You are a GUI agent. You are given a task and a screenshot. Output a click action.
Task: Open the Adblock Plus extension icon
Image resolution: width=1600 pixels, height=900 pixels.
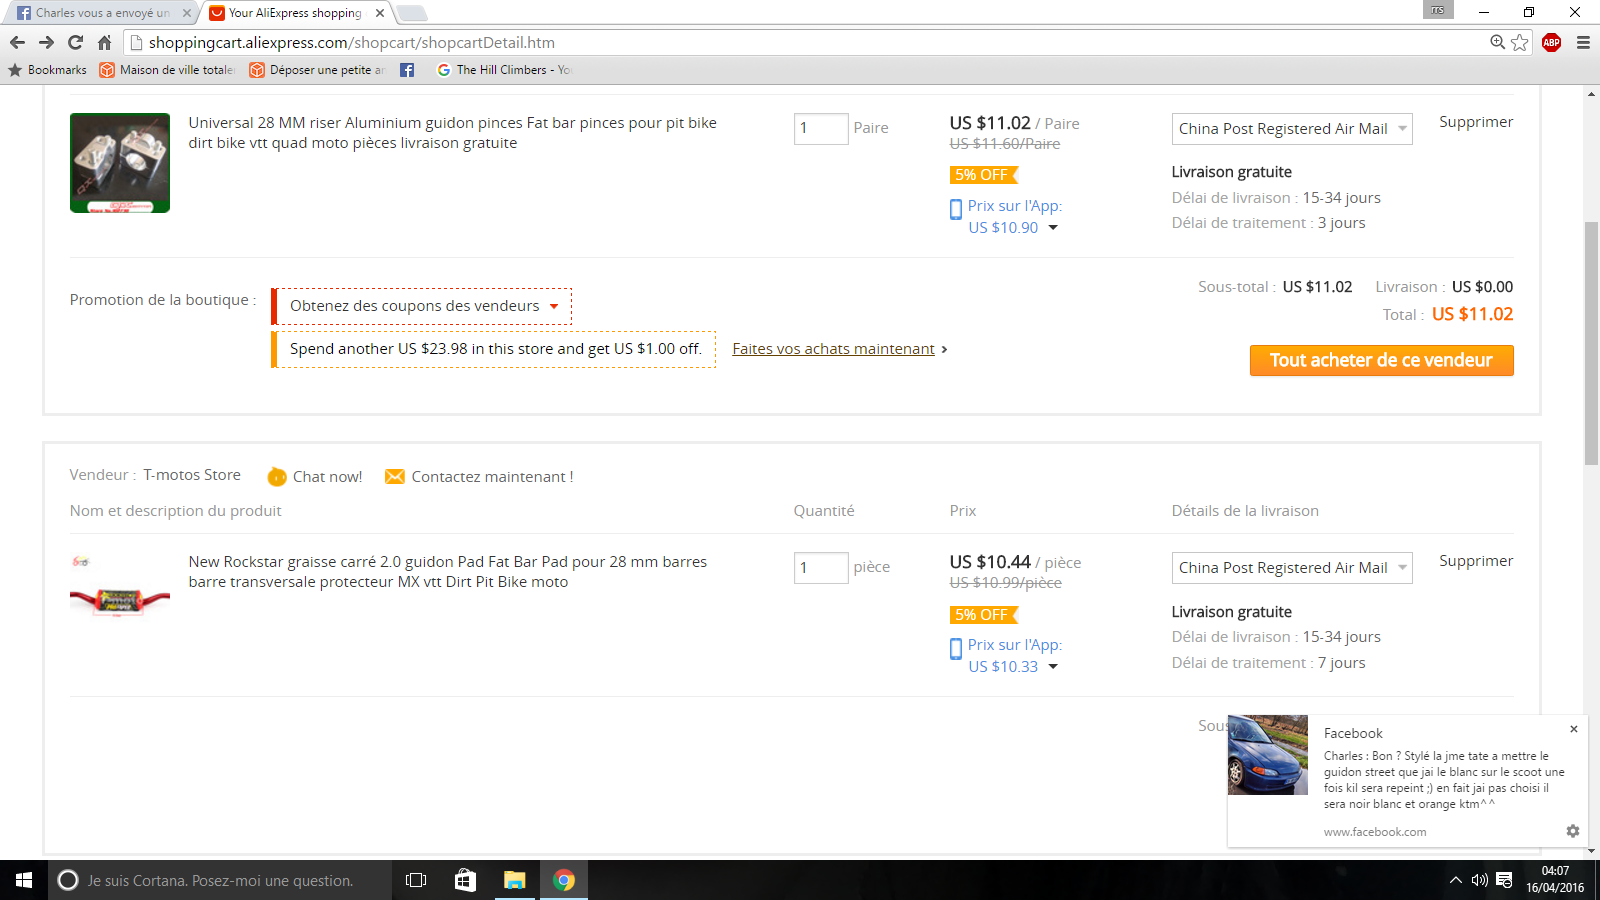tap(1551, 42)
